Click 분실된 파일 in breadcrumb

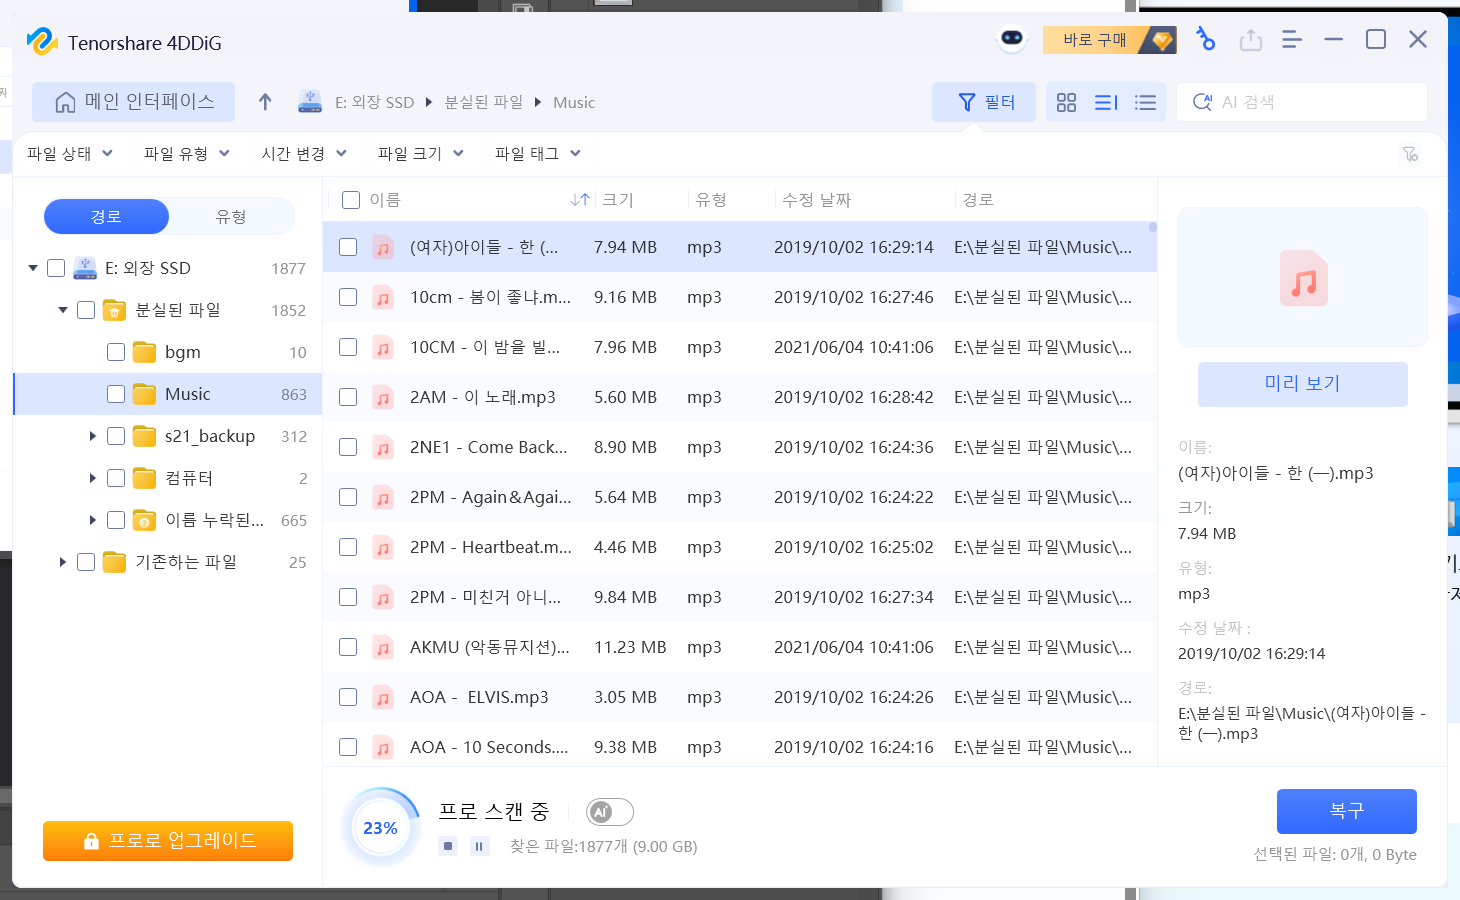click(x=484, y=102)
